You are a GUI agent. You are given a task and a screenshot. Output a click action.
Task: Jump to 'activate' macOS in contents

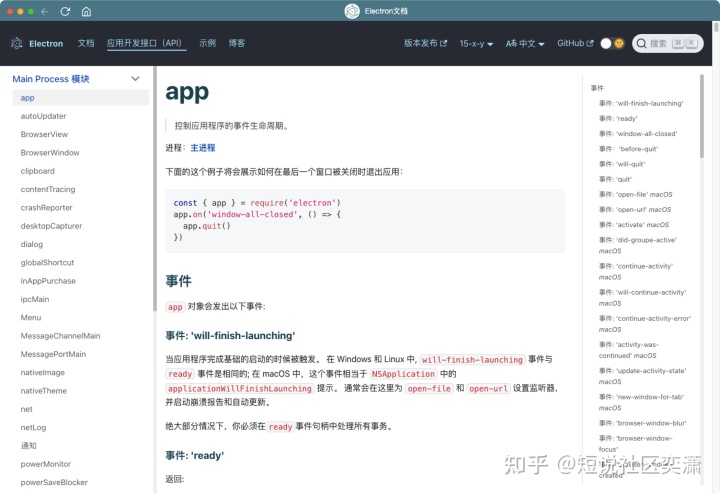[x=634, y=225]
